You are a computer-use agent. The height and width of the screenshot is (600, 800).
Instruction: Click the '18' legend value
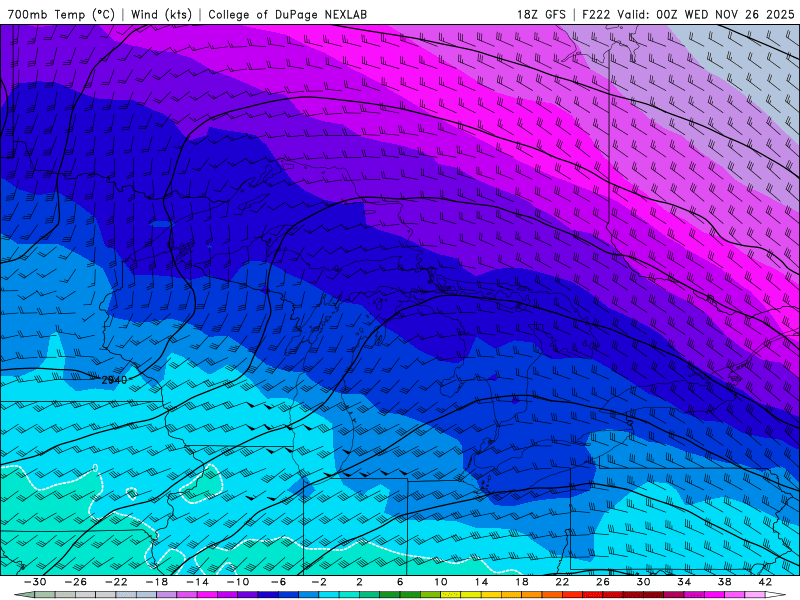[521, 582]
